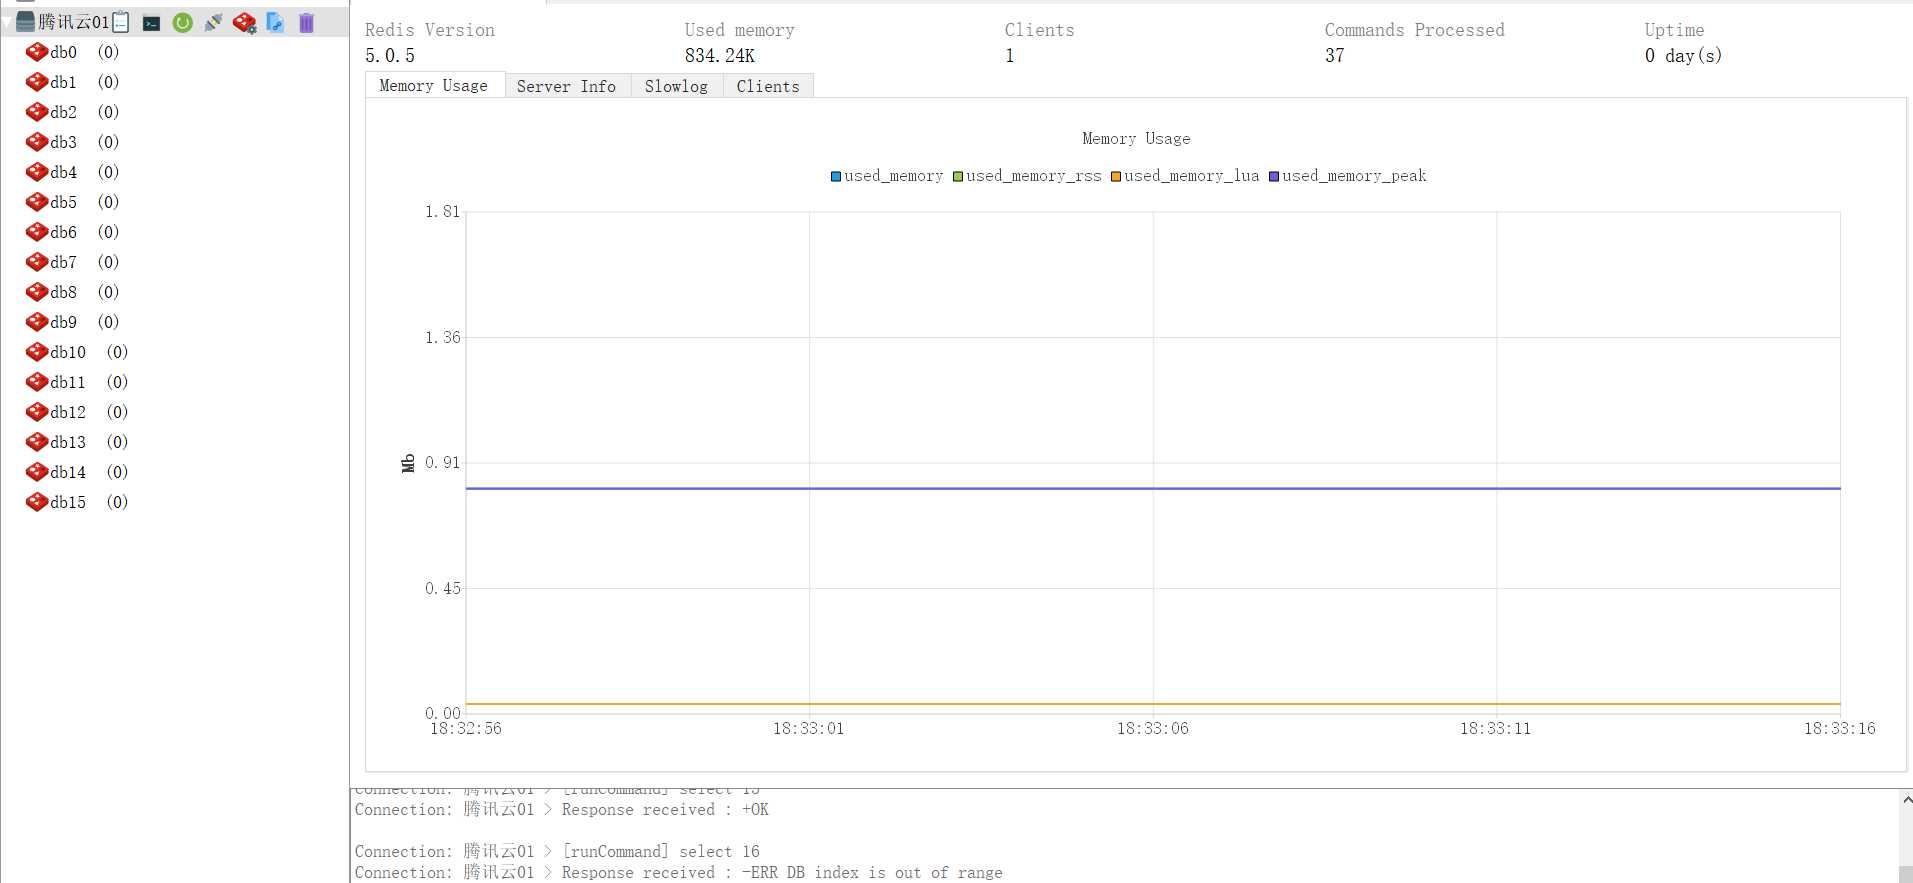Click the Clients header label
The width and height of the screenshot is (1913, 883).
[x=1040, y=30]
